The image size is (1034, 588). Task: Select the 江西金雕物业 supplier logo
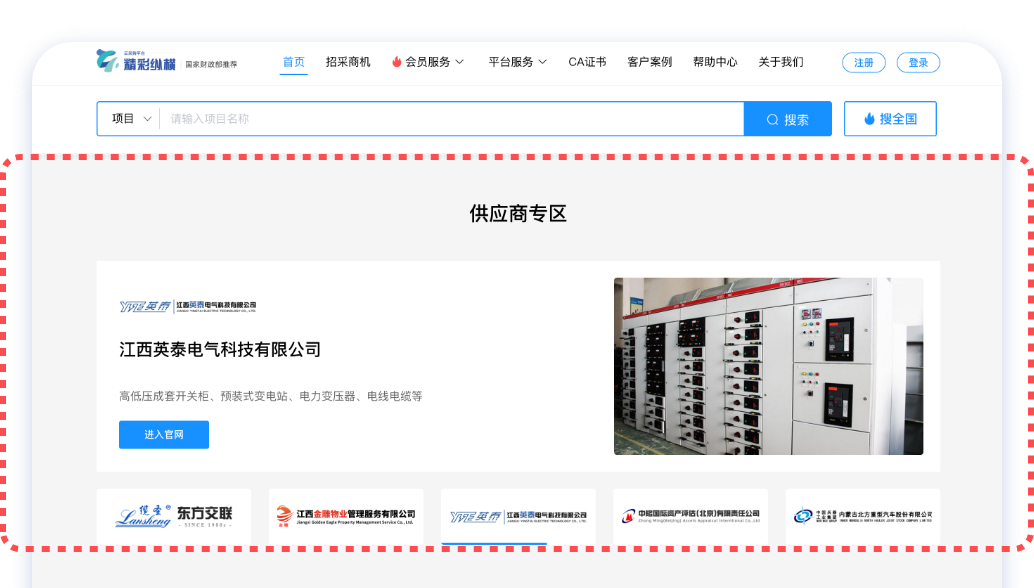[x=346, y=516]
